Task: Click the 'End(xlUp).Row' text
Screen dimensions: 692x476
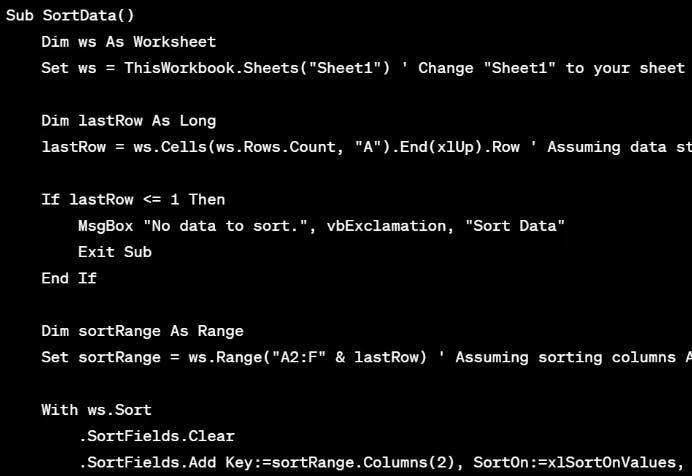Action: (459, 147)
